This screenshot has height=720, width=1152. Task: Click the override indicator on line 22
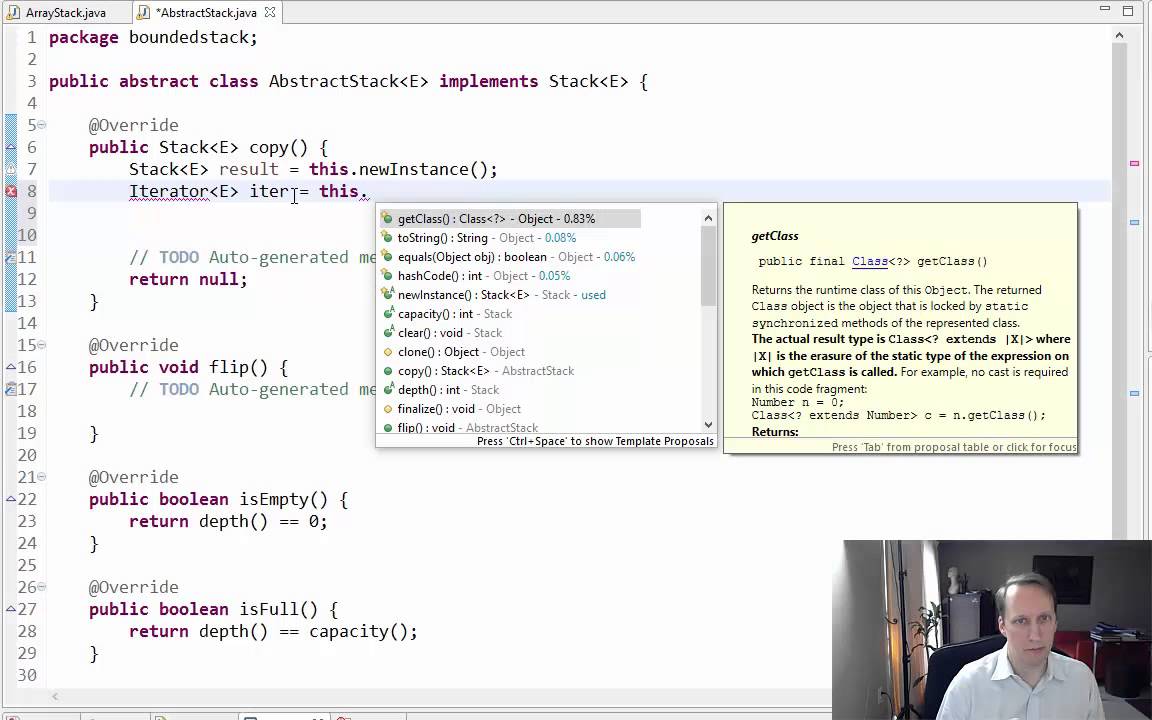tap(11, 499)
